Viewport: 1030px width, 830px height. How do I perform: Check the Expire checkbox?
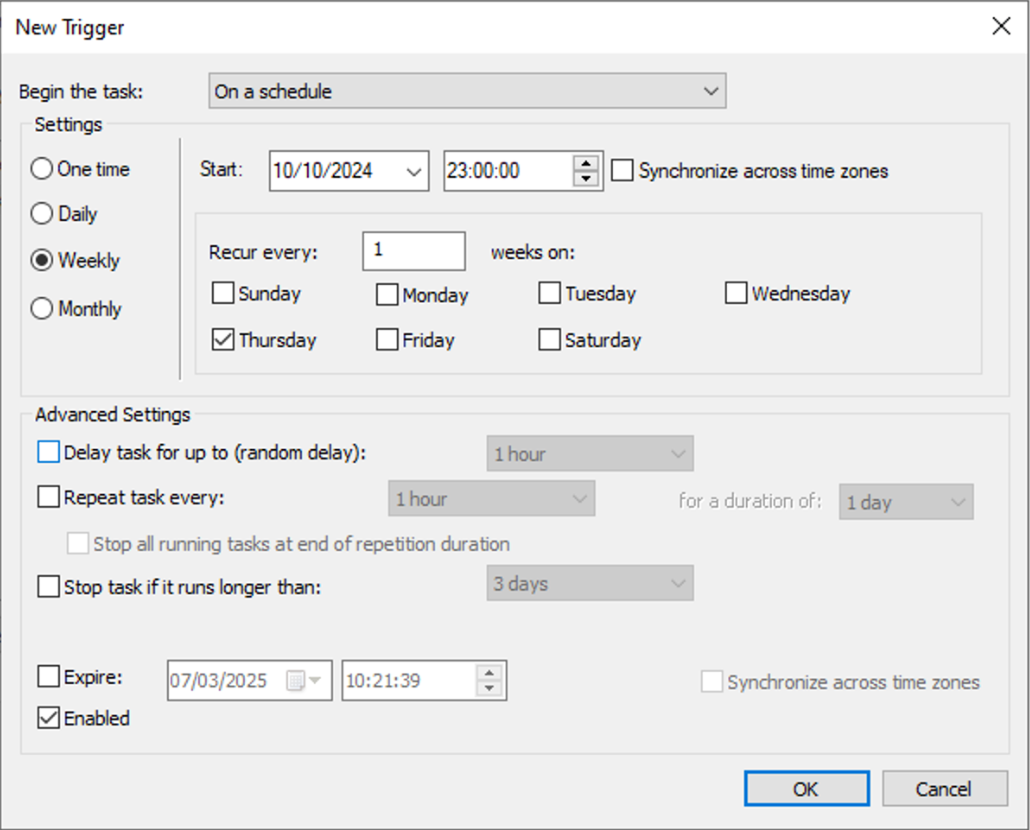[49, 678]
